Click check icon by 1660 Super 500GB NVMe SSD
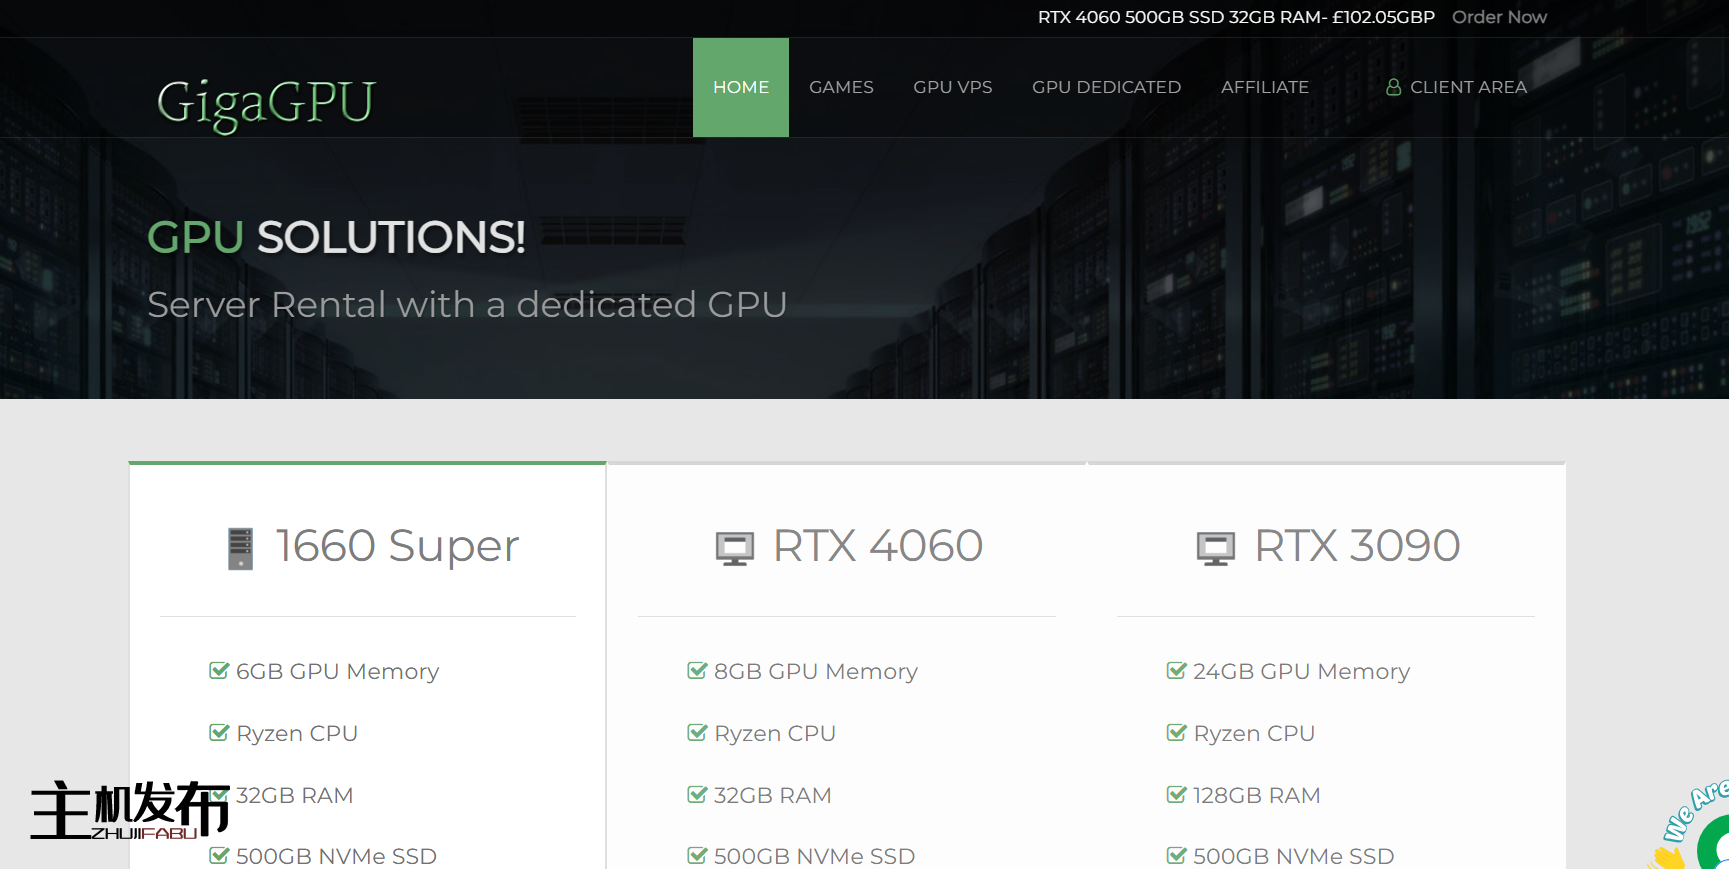The width and height of the screenshot is (1729, 869). coord(219,856)
